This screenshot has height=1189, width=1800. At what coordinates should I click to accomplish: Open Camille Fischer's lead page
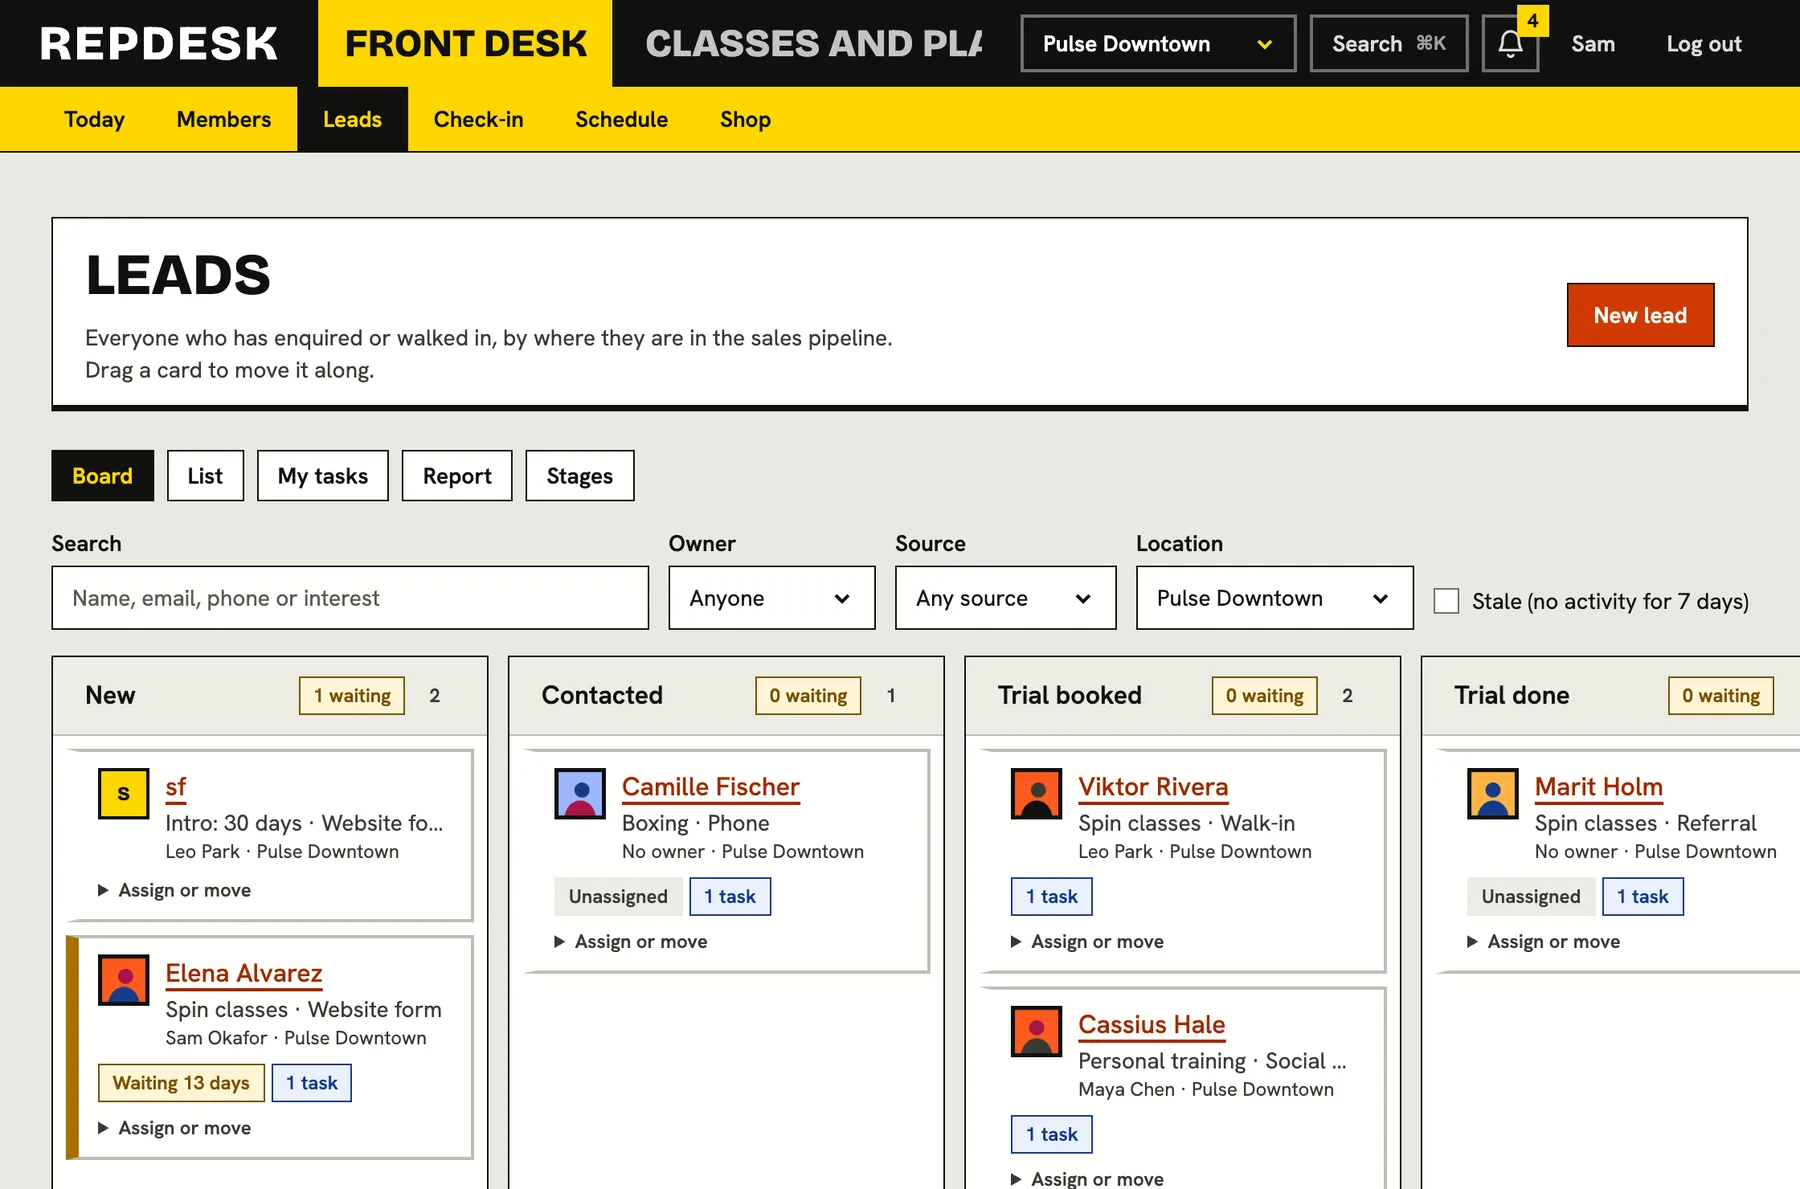[710, 787]
